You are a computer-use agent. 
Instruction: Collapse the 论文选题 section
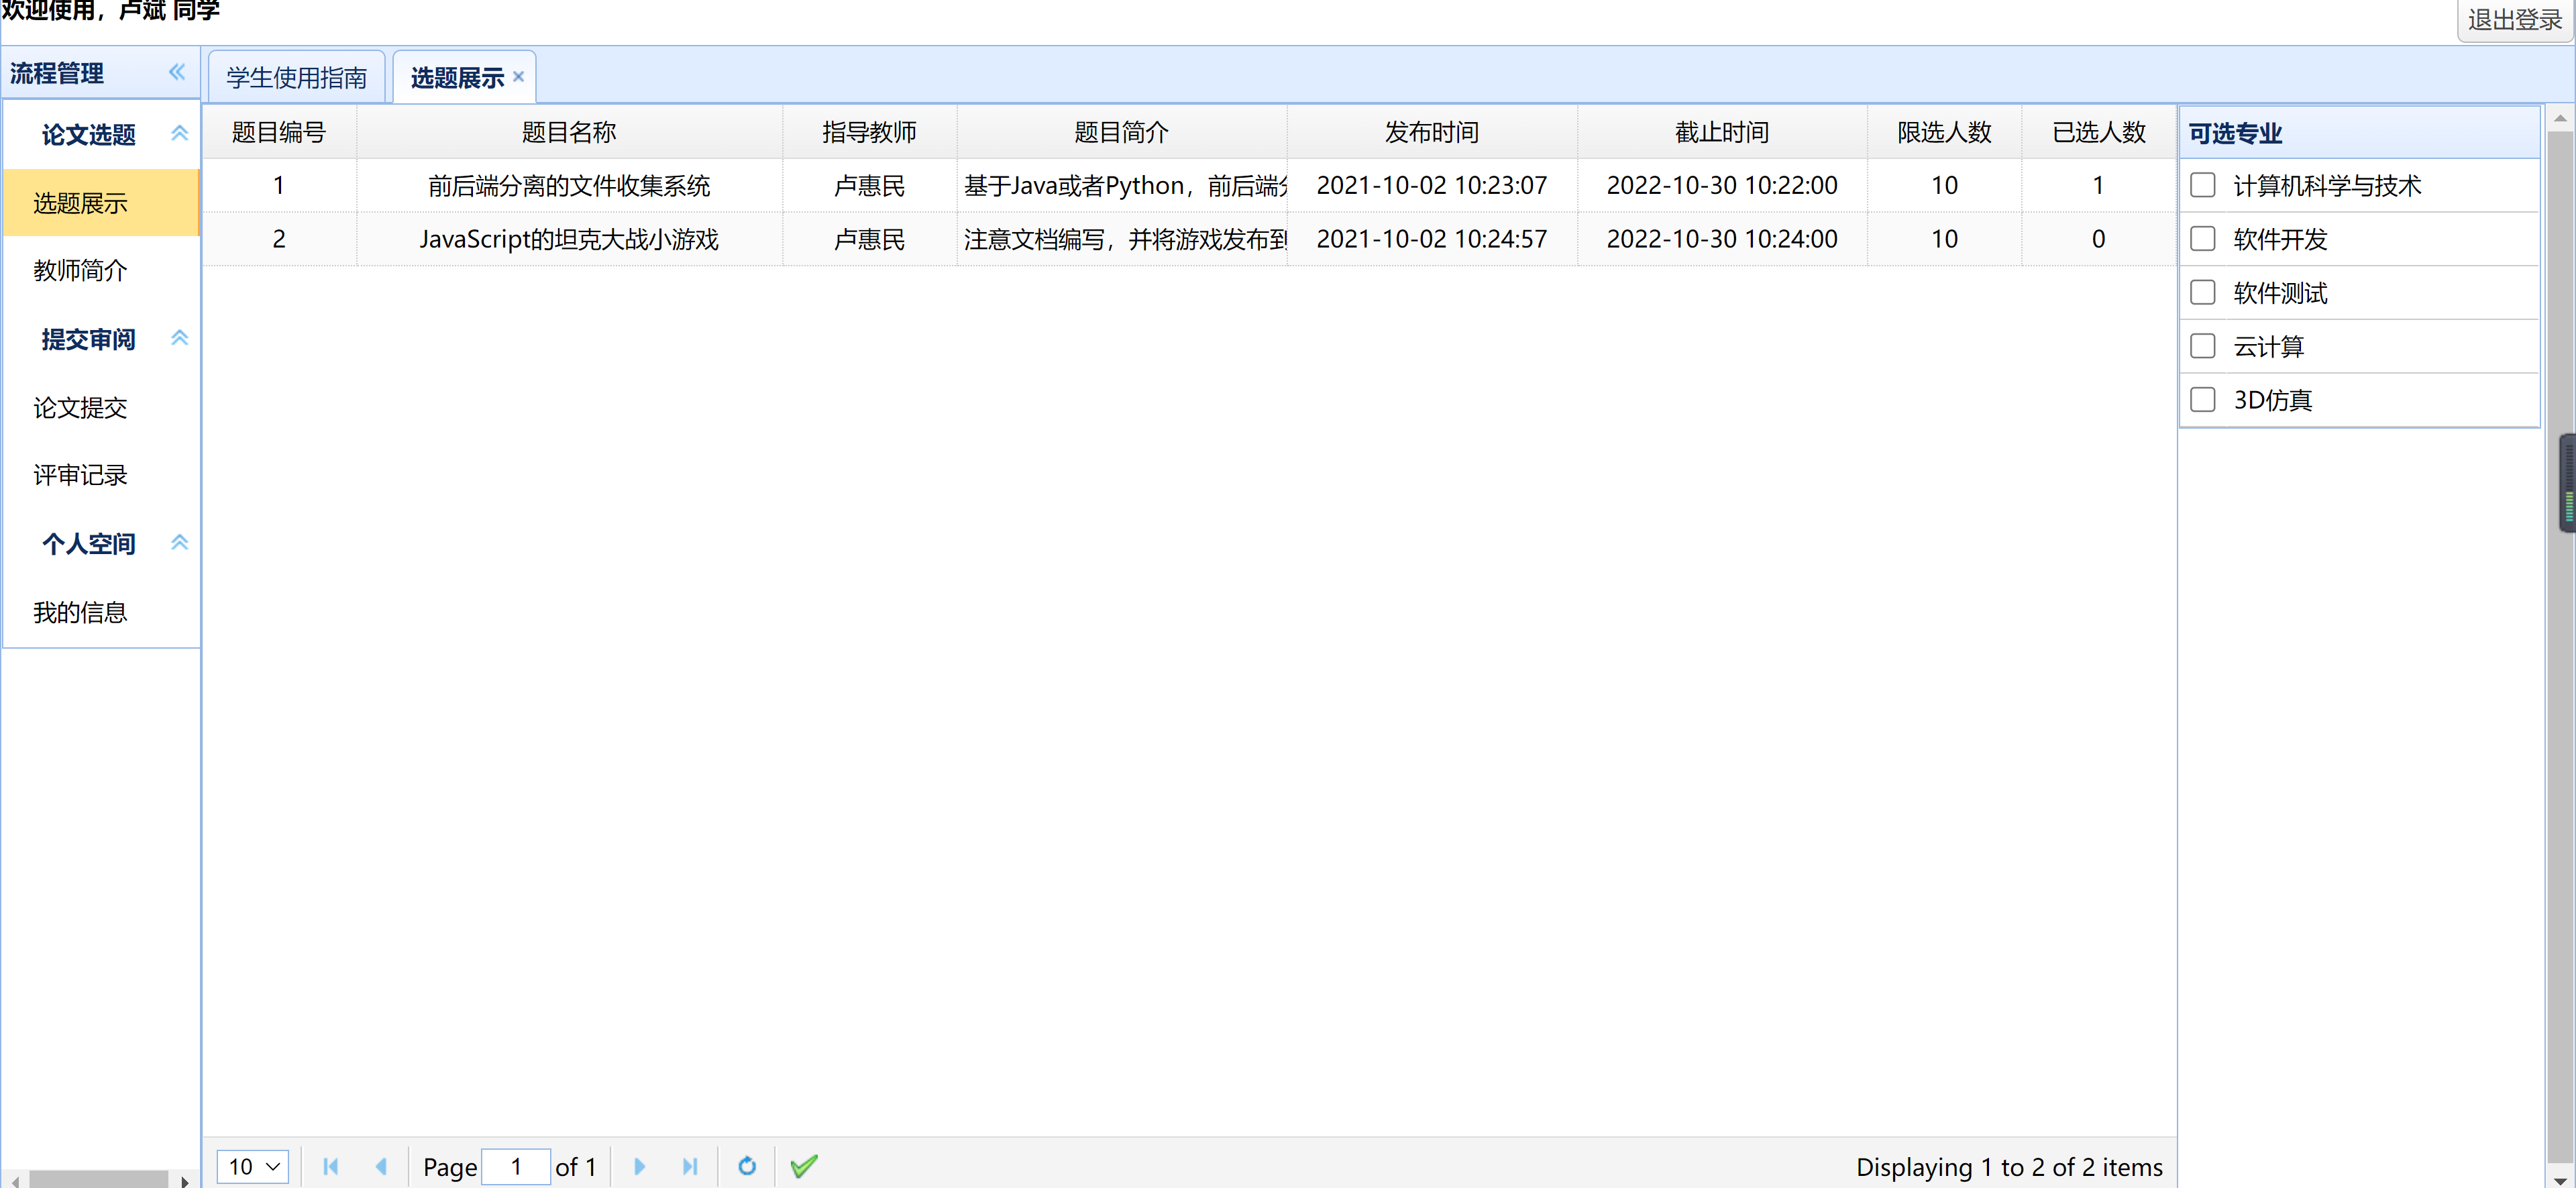[x=180, y=132]
